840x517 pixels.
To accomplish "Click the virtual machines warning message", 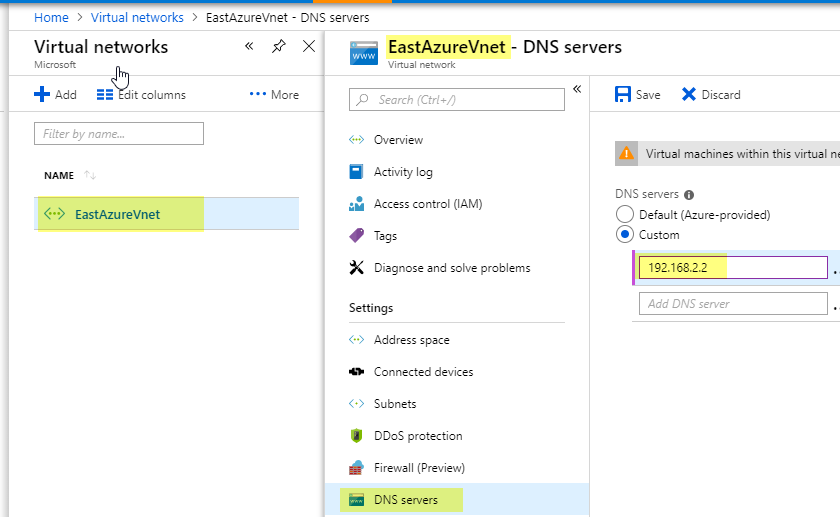I will pyautogui.click(x=742, y=154).
